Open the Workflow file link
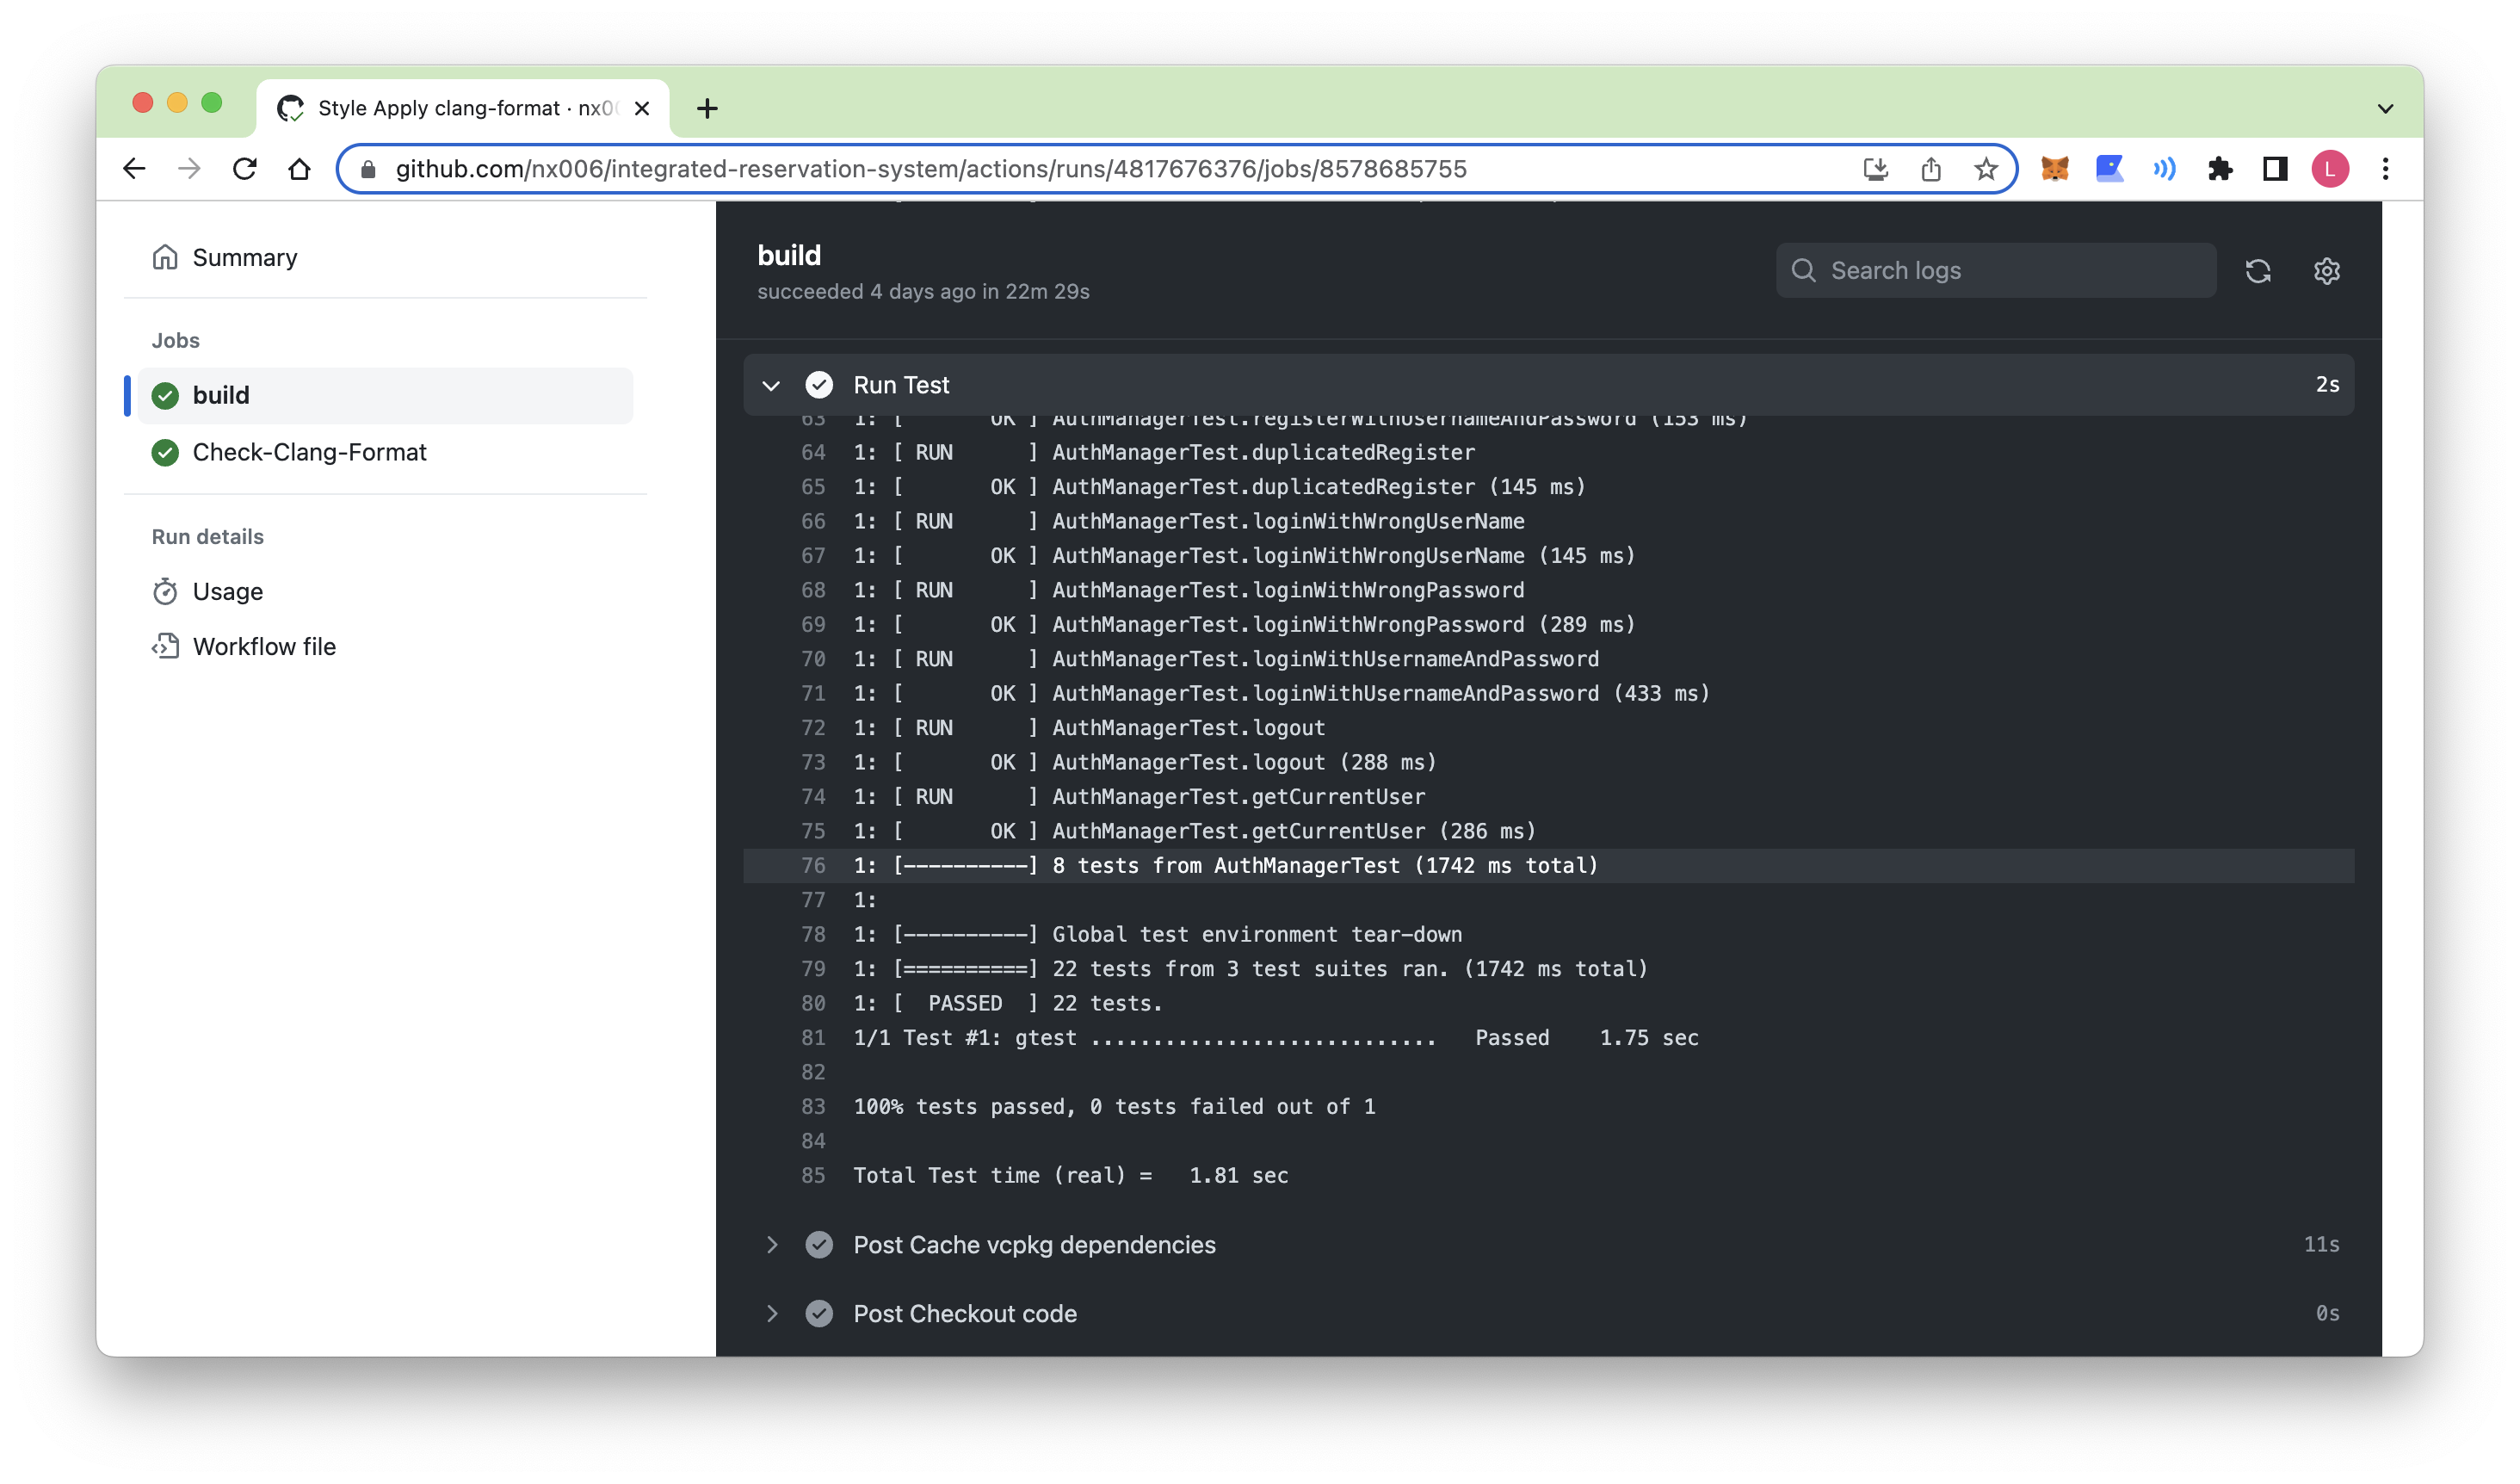This screenshot has width=2520, height=1484. 264,647
